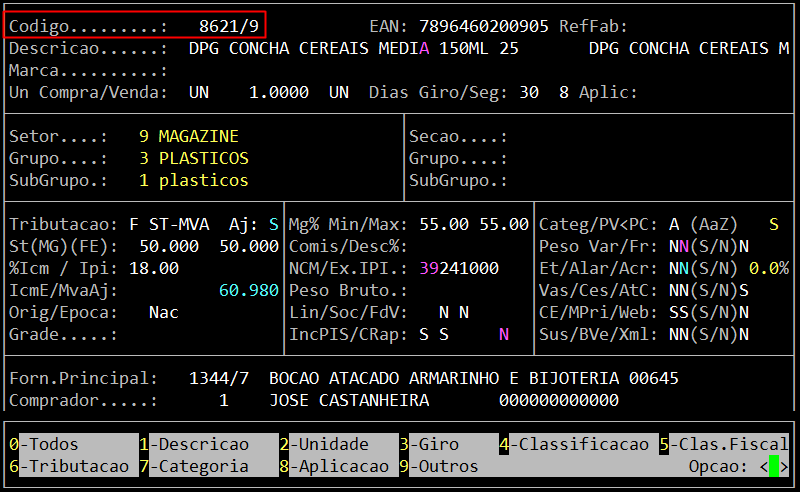
Task: Select the Setor value 9 MAGAZINE
Action: pyautogui.click(x=189, y=136)
